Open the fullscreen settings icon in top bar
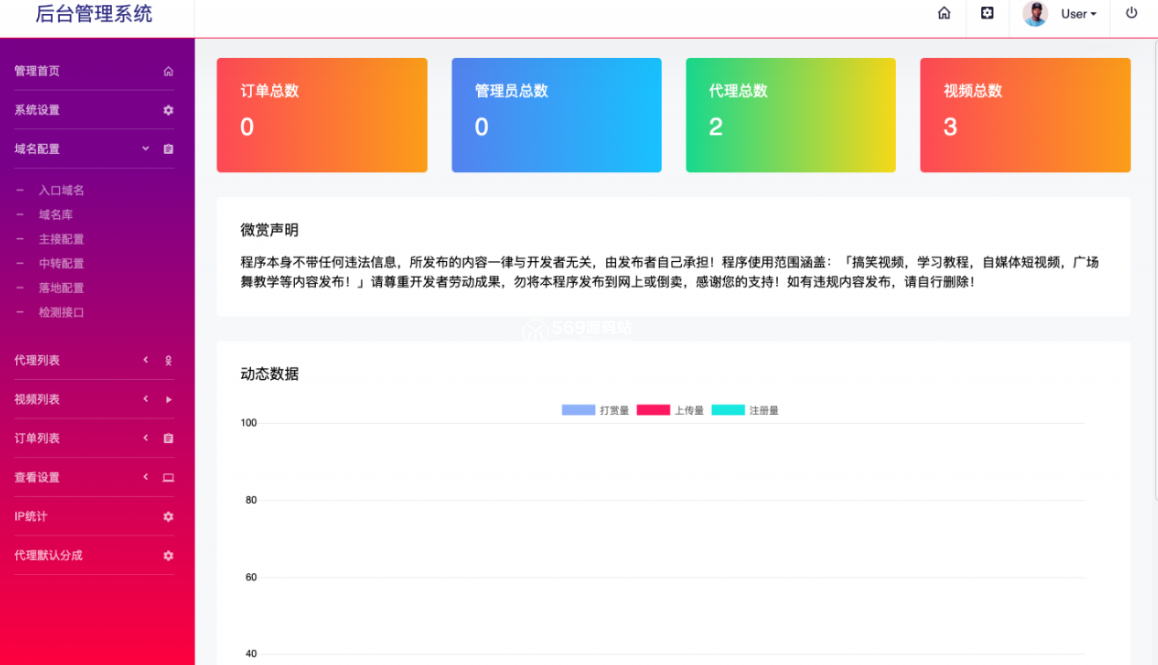Image resolution: width=1158 pixels, height=665 pixels. [x=987, y=13]
